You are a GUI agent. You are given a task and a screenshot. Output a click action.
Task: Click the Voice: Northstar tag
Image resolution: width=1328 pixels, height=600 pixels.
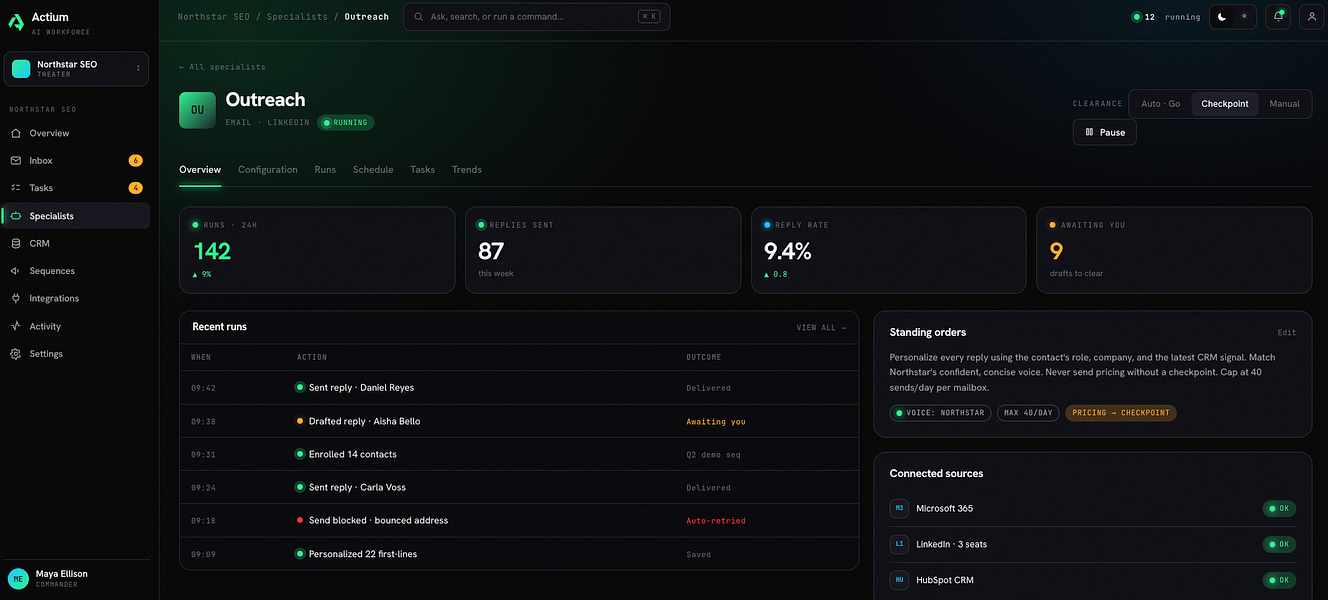pyautogui.click(x=940, y=413)
